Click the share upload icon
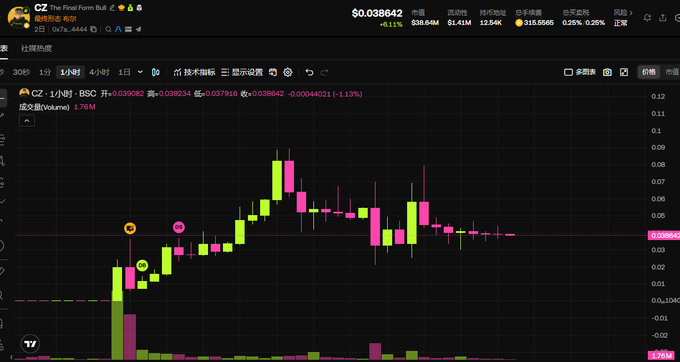This screenshot has width=680, height=362. tap(663, 18)
